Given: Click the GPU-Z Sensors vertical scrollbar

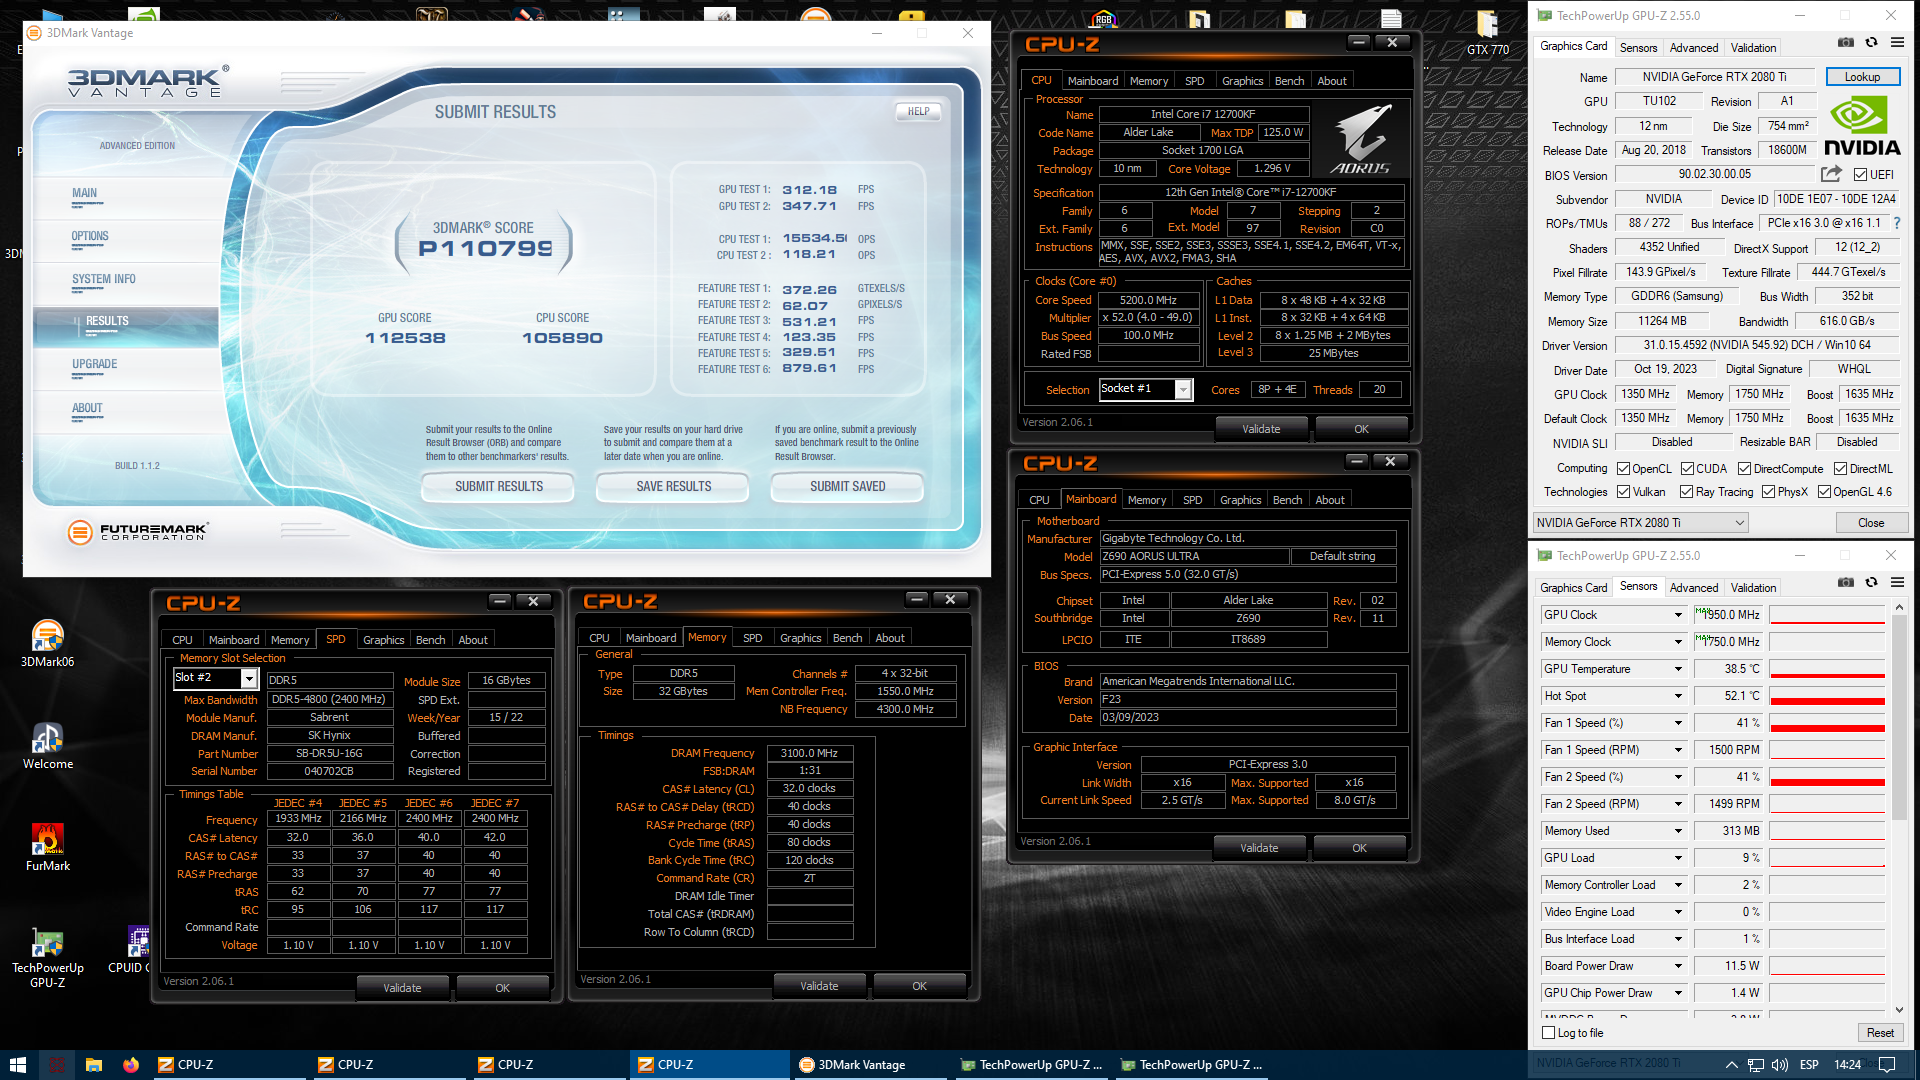Looking at the screenshot, I should pos(1899,809).
